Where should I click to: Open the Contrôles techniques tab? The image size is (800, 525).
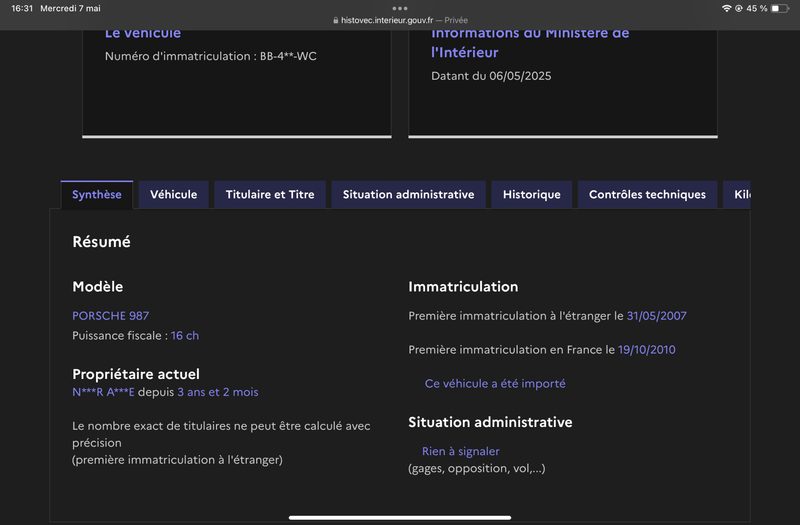tap(647, 195)
